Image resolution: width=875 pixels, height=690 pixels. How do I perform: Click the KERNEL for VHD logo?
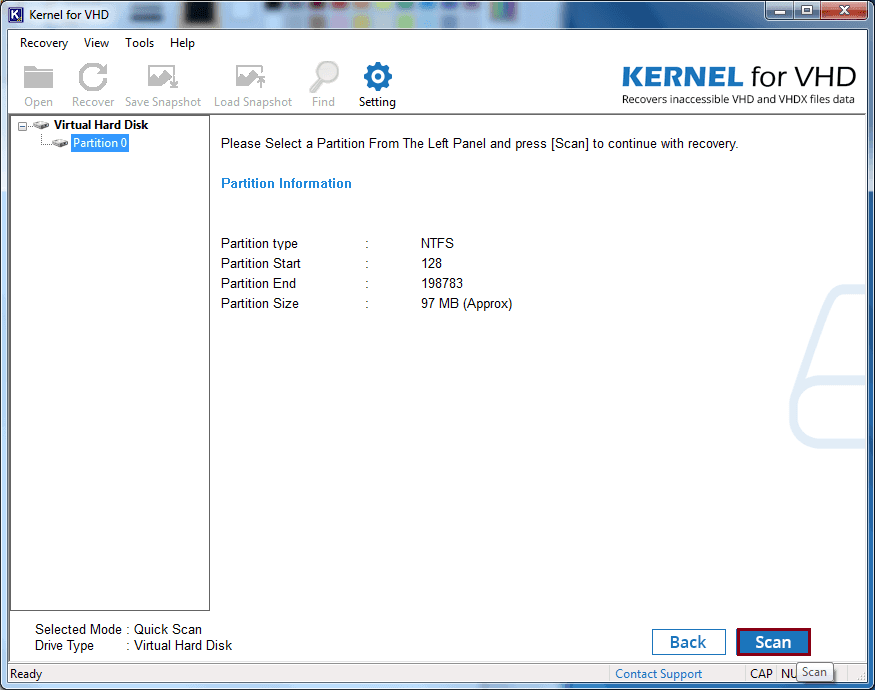click(738, 84)
